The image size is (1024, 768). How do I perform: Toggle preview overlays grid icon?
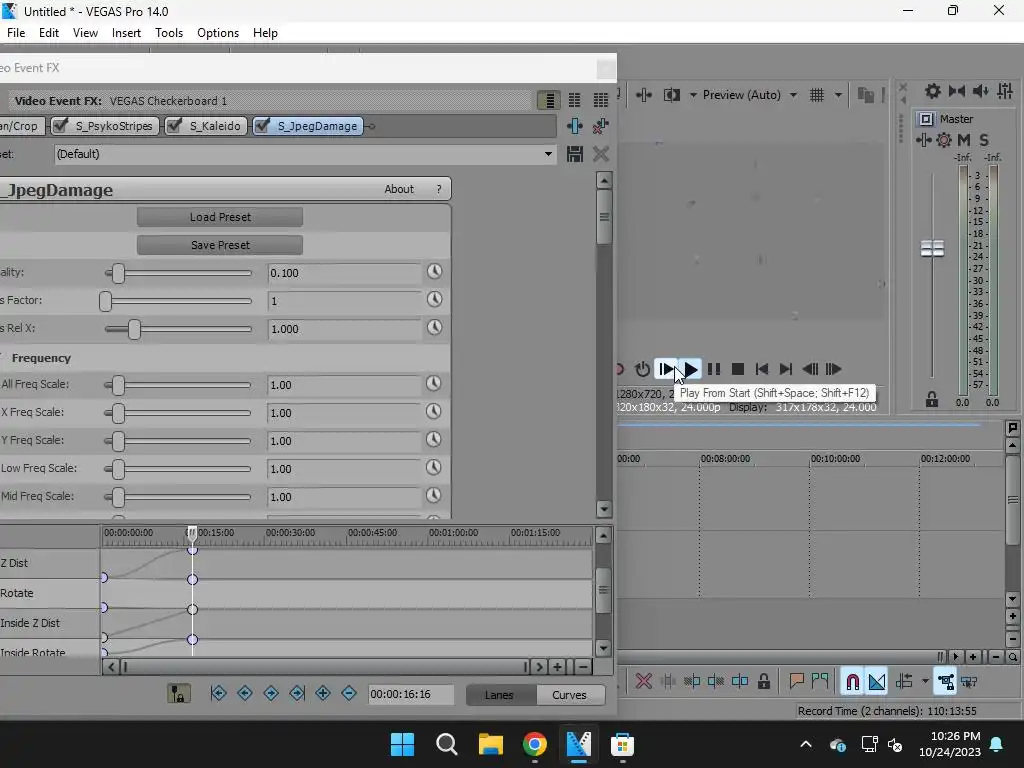[817, 95]
